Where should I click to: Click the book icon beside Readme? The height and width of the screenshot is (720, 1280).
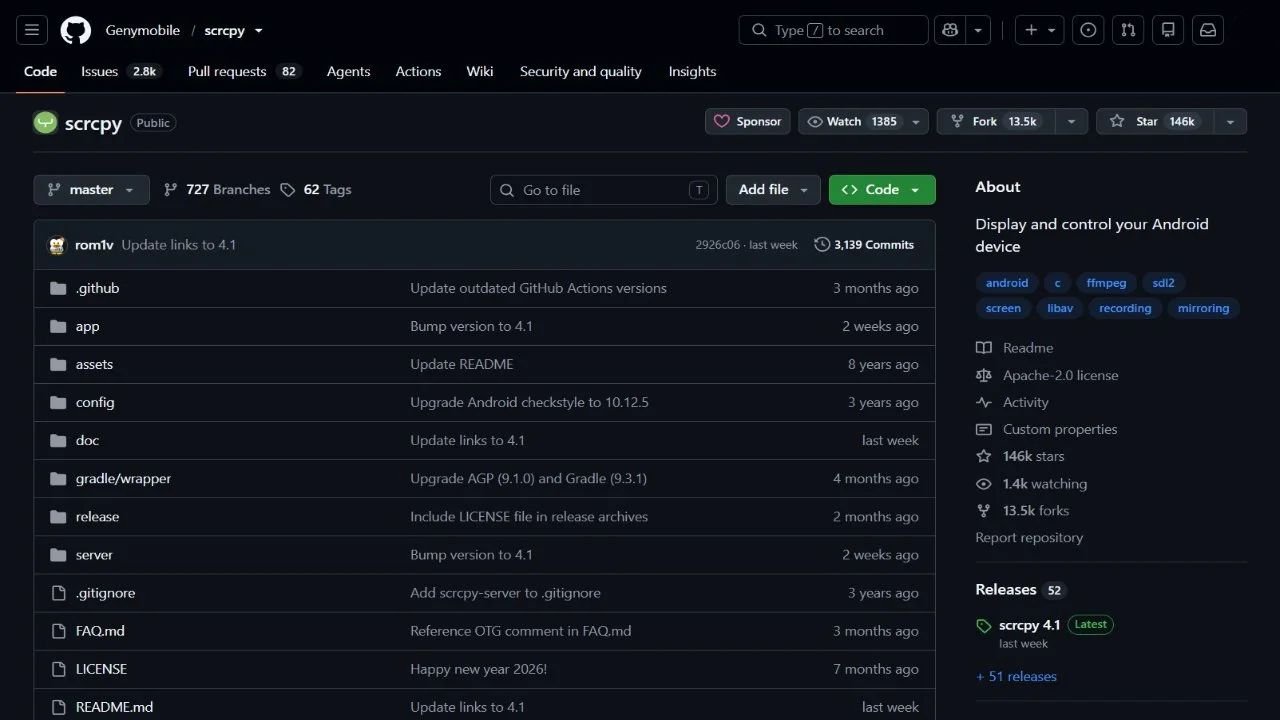click(x=984, y=348)
